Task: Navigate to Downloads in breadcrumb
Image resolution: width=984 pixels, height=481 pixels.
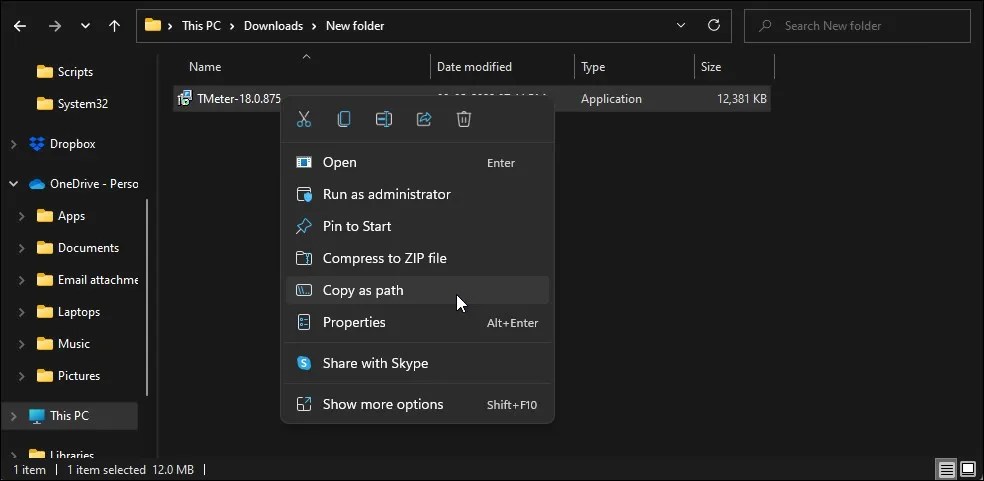Action: tap(273, 26)
